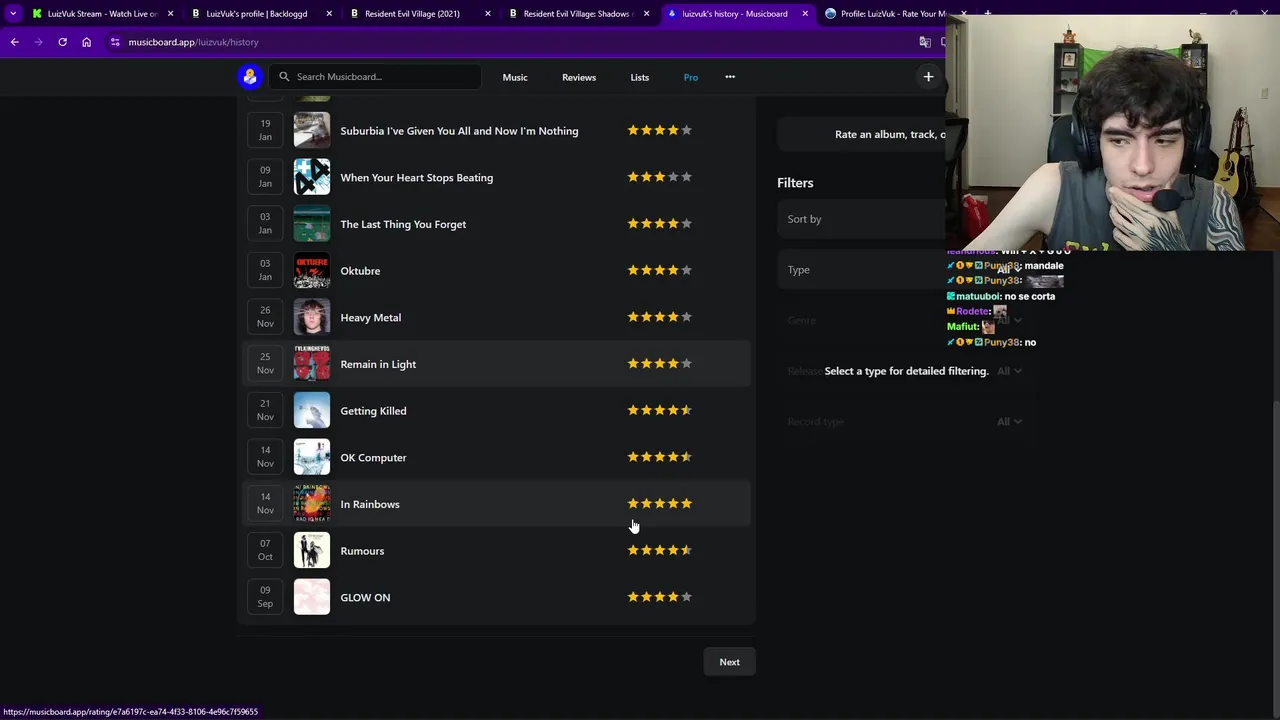Screen dimensions: 1280x720
Task: Click Rumours star rating
Action: click(x=659, y=550)
